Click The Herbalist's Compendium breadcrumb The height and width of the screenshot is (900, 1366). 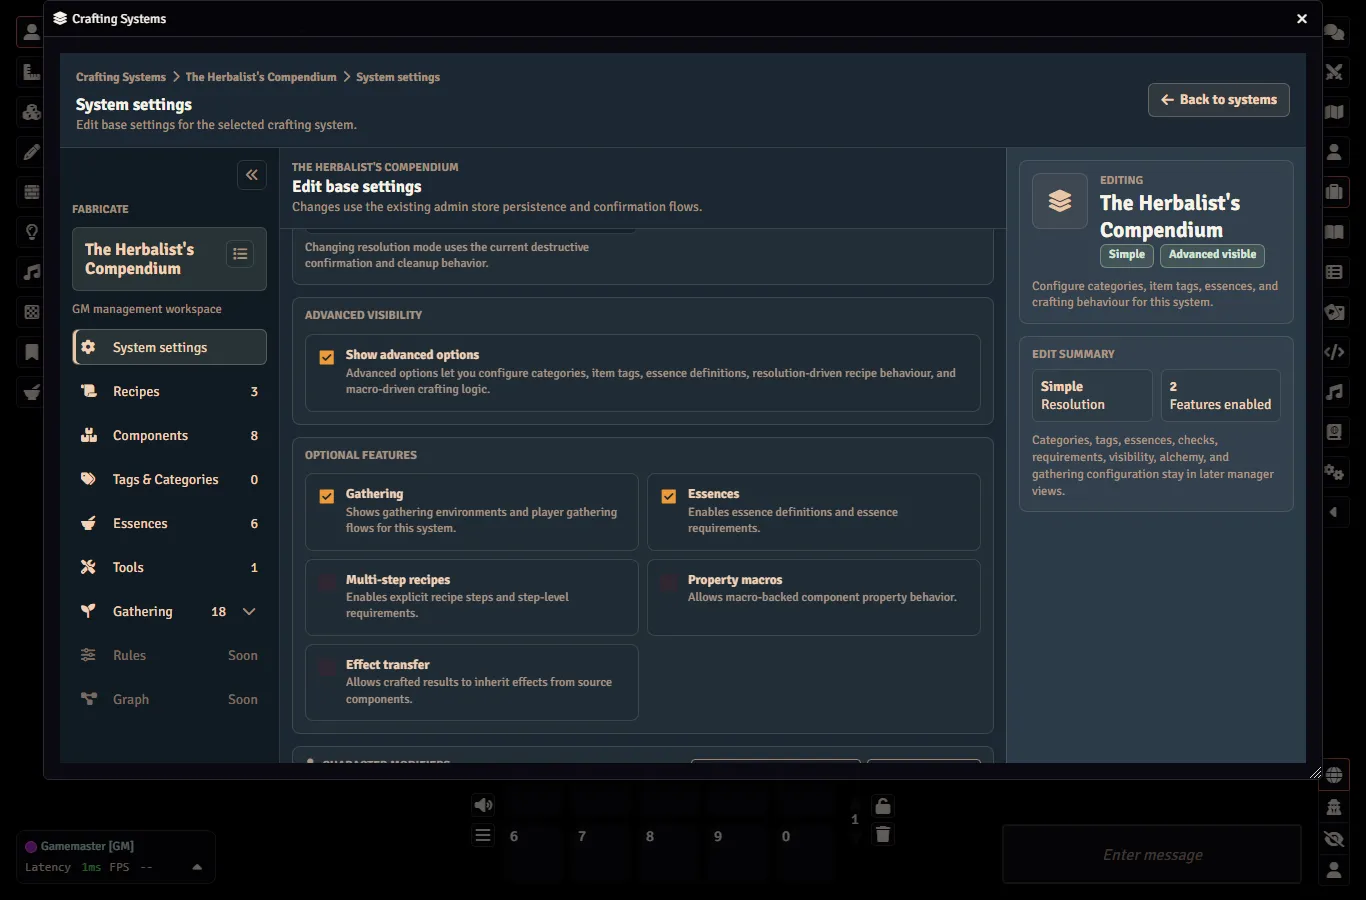click(x=261, y=77)
